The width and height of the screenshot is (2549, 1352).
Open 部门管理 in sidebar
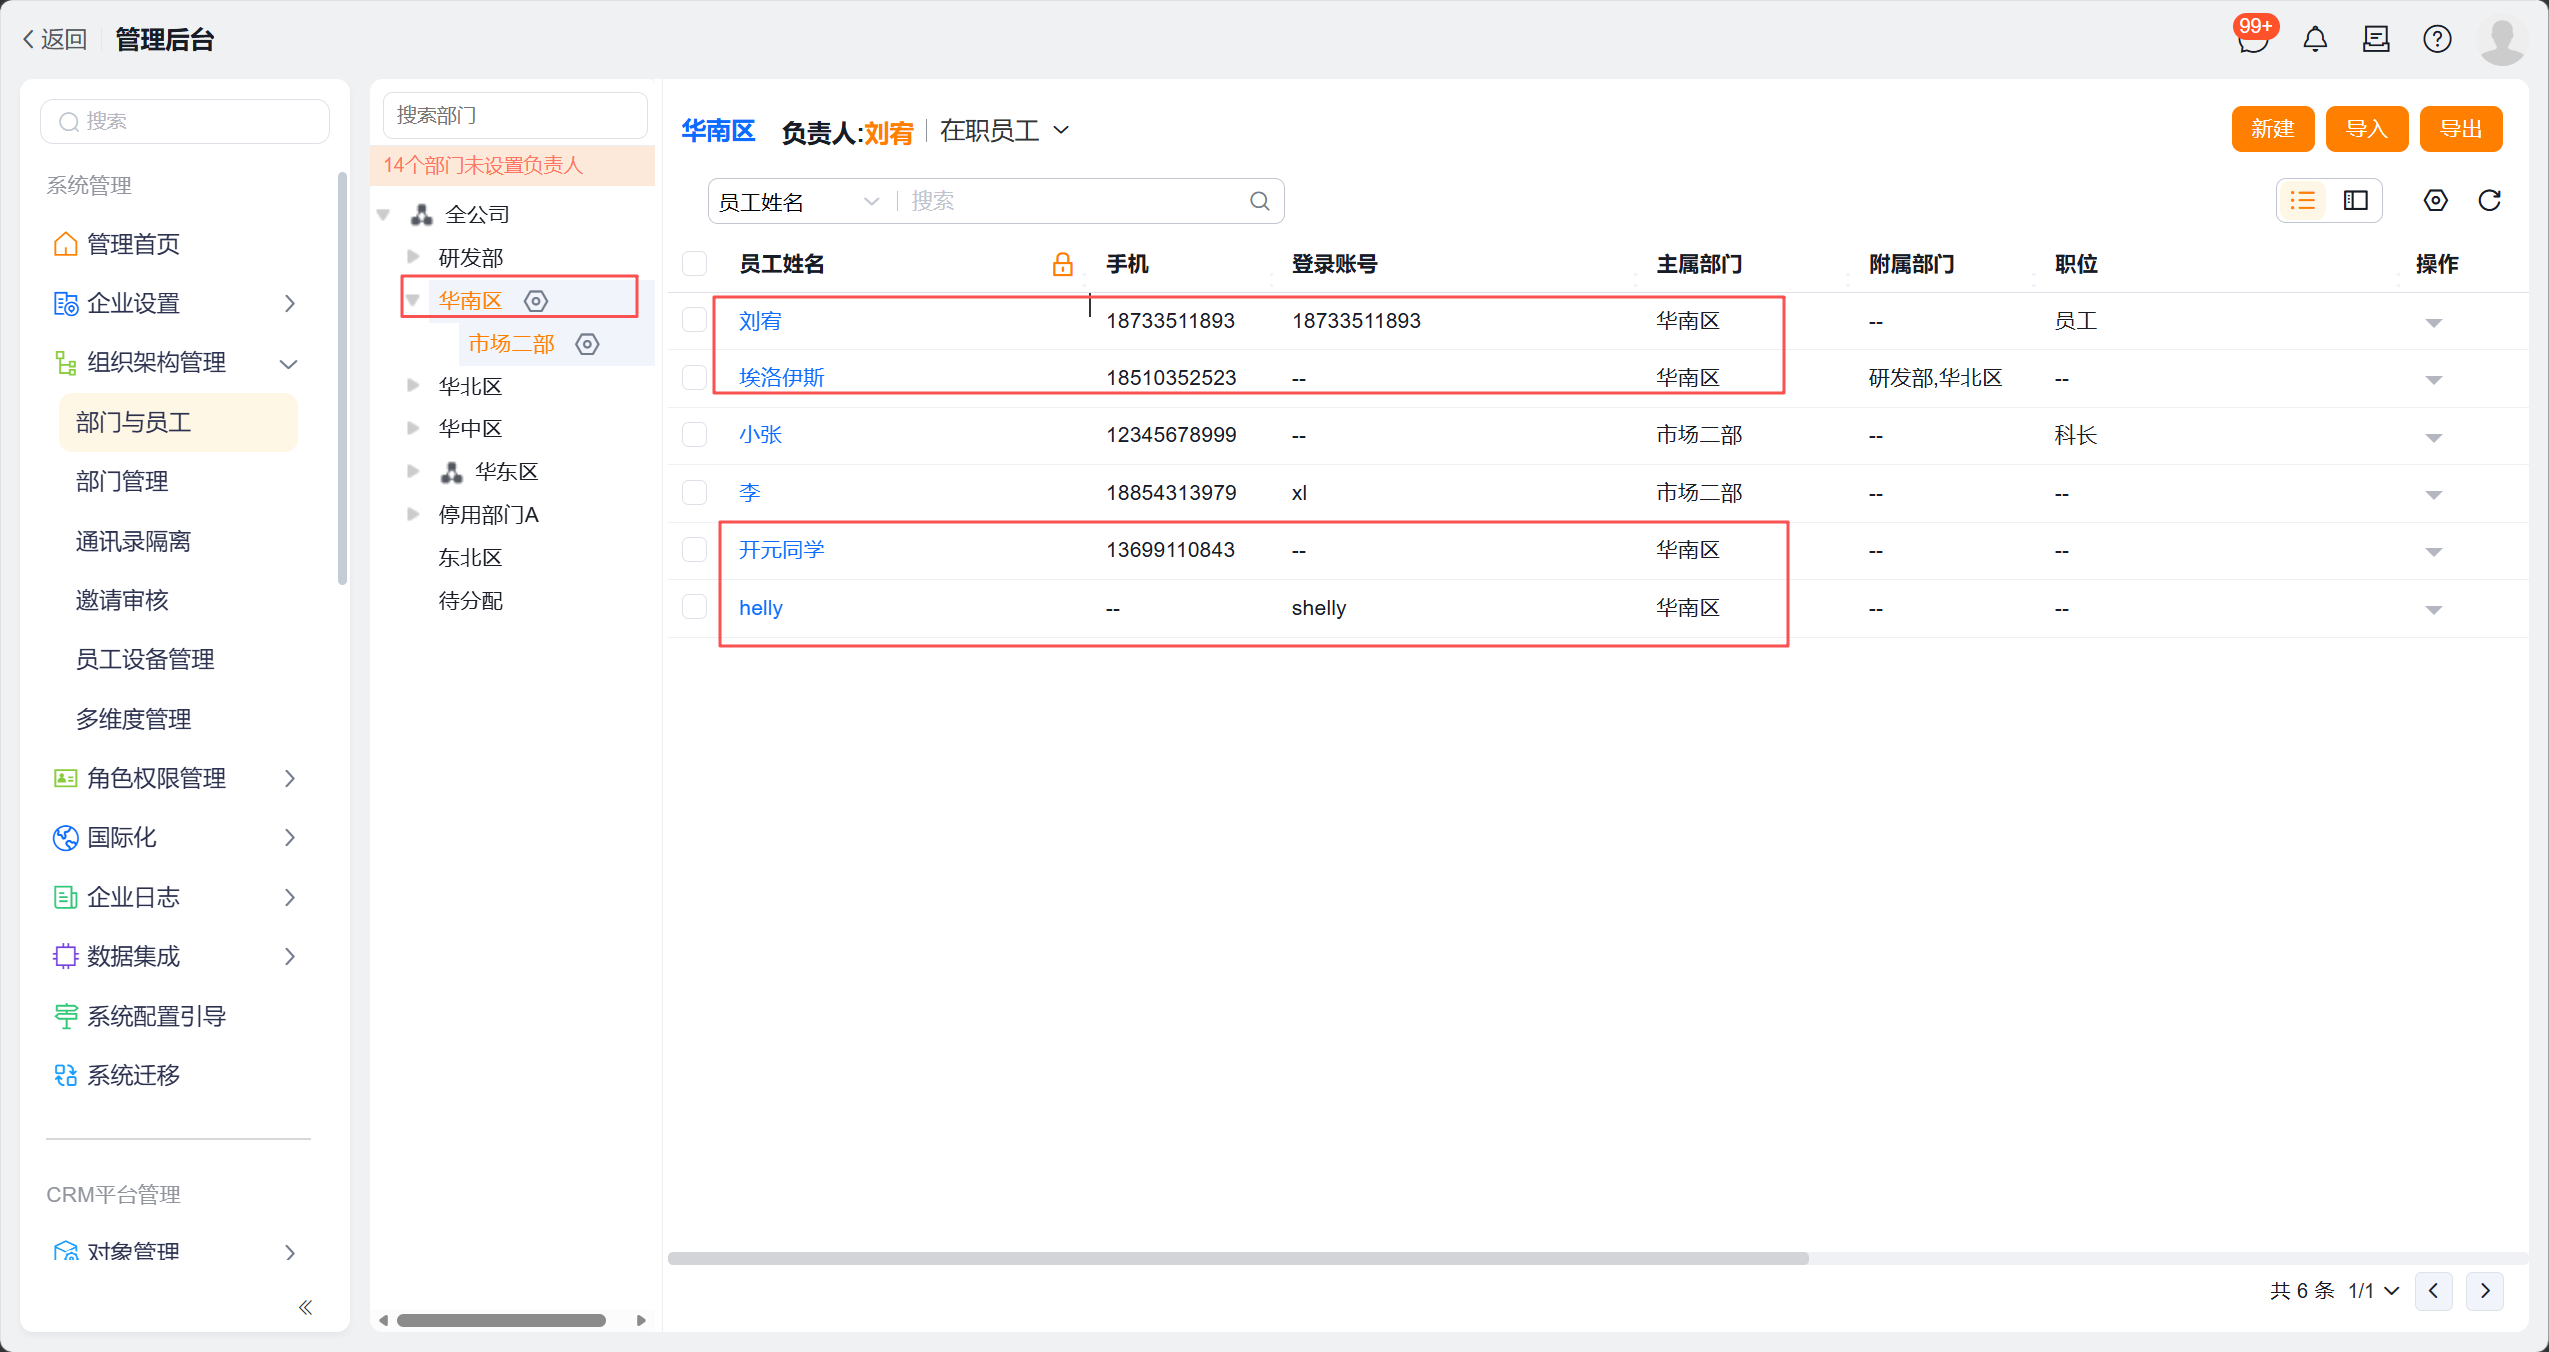(122, 481)
